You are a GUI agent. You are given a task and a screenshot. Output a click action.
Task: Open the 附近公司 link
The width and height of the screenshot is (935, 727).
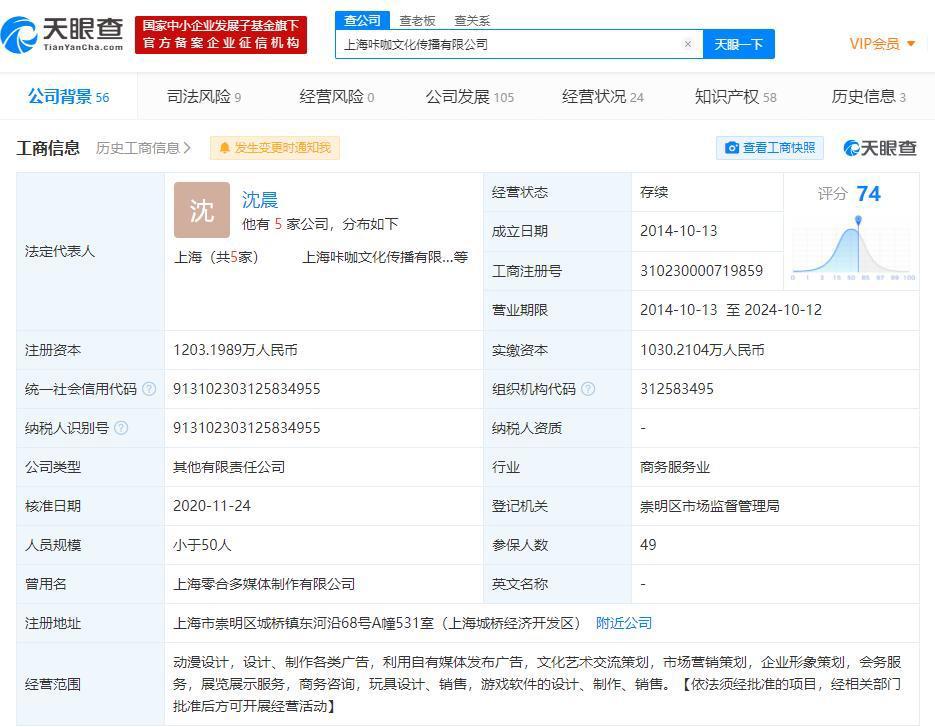(x=623, y=622)
